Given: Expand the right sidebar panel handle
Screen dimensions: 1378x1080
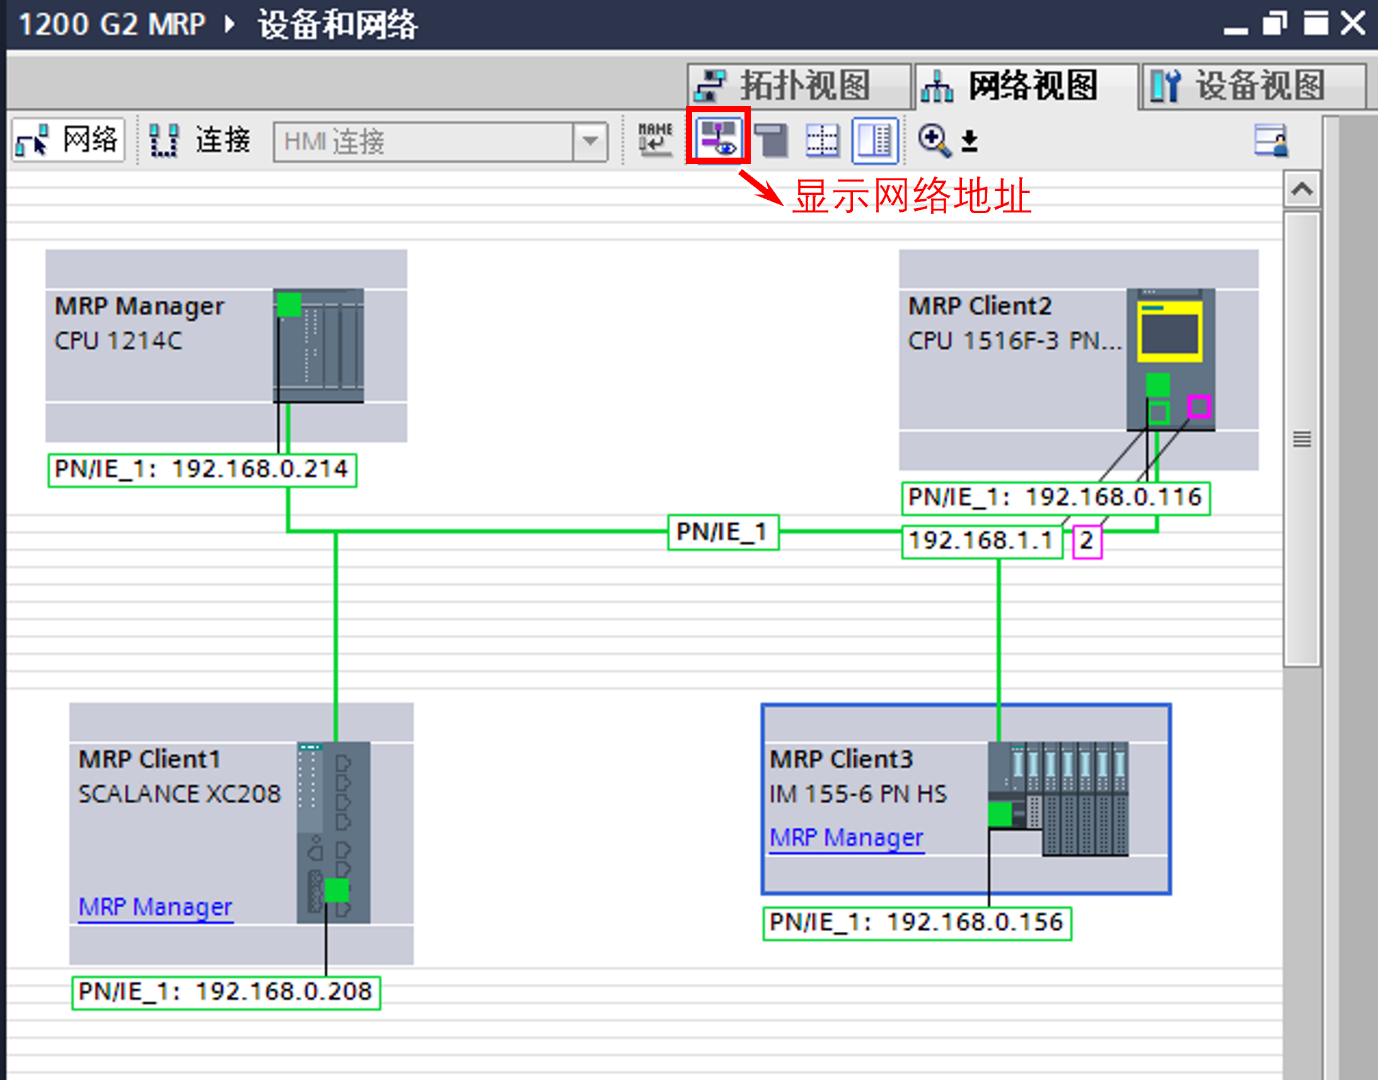Looking at the screenshot, I should [x=1303, y=437].
